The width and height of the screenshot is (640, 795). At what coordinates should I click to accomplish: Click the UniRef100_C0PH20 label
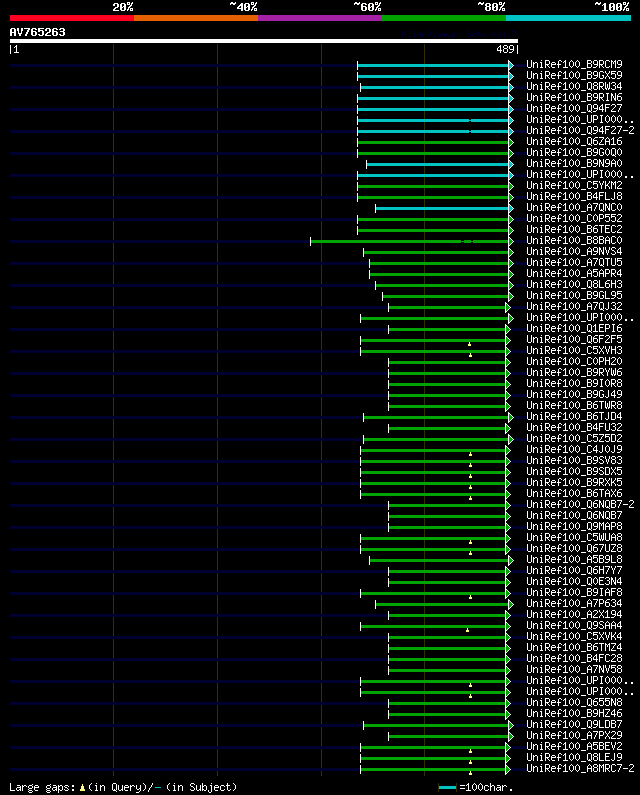[x=574, y=362]
